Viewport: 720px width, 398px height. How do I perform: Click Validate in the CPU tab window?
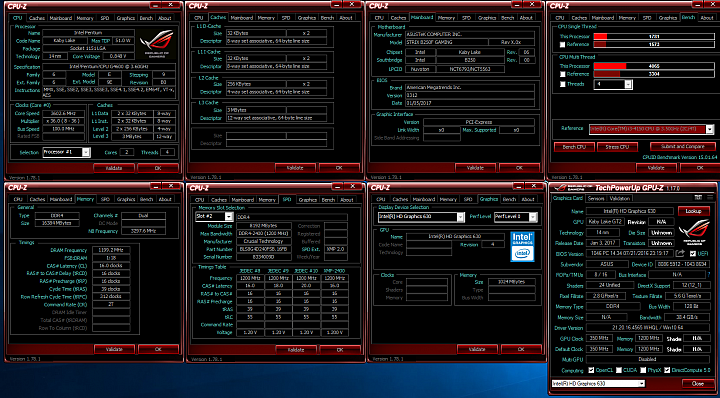(114, 168)
